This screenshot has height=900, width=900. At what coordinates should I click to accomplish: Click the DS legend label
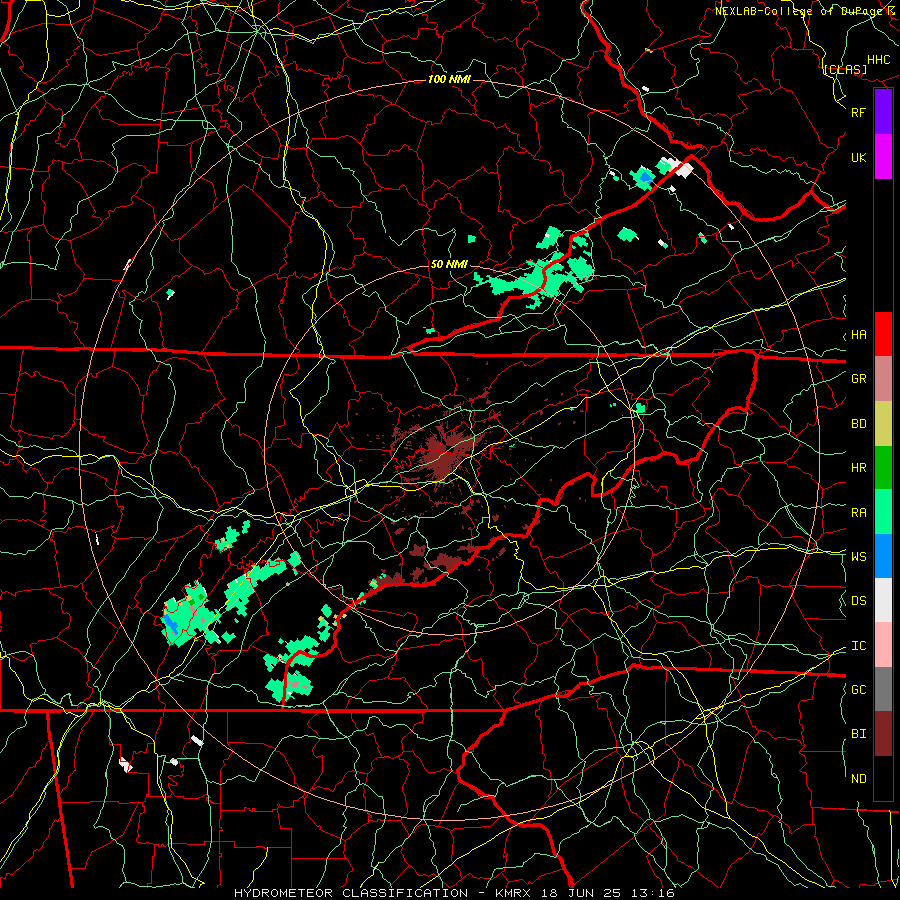pyautogui.click(x=858, y=601)
